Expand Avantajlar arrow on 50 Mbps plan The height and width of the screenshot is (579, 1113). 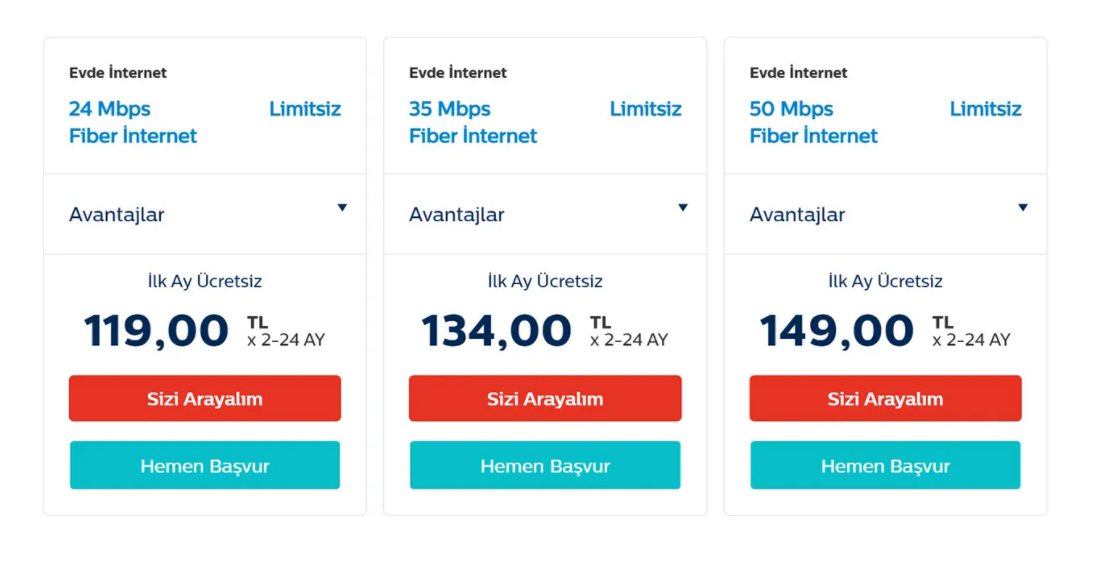(1023, 208)
